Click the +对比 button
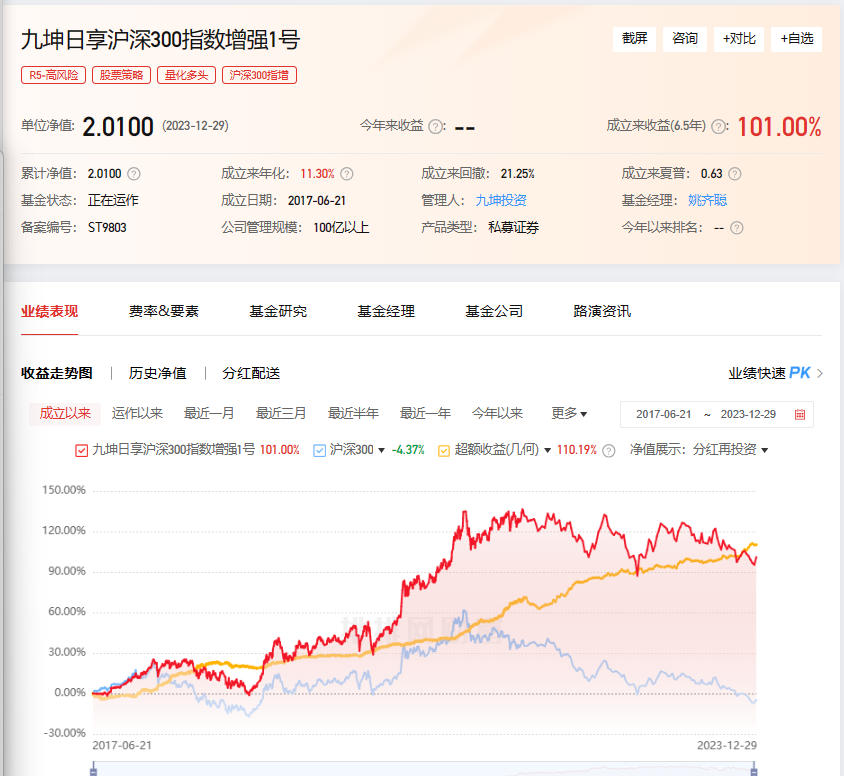 coord(739,39)
